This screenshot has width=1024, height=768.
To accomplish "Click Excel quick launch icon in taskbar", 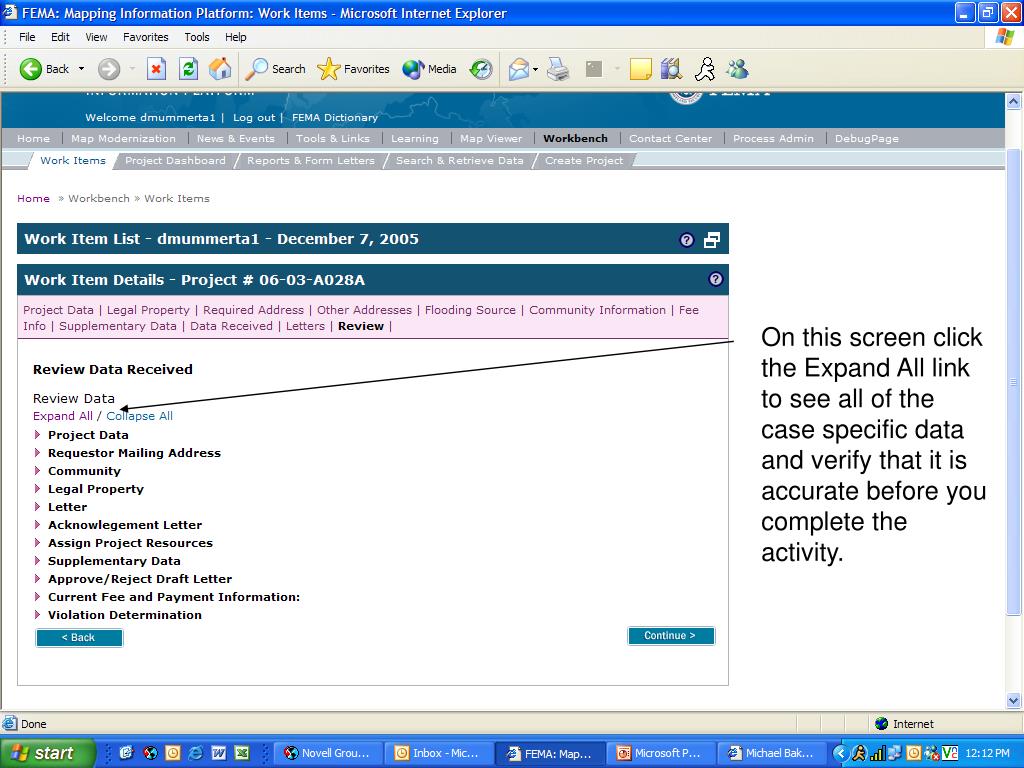I will 242,753.
